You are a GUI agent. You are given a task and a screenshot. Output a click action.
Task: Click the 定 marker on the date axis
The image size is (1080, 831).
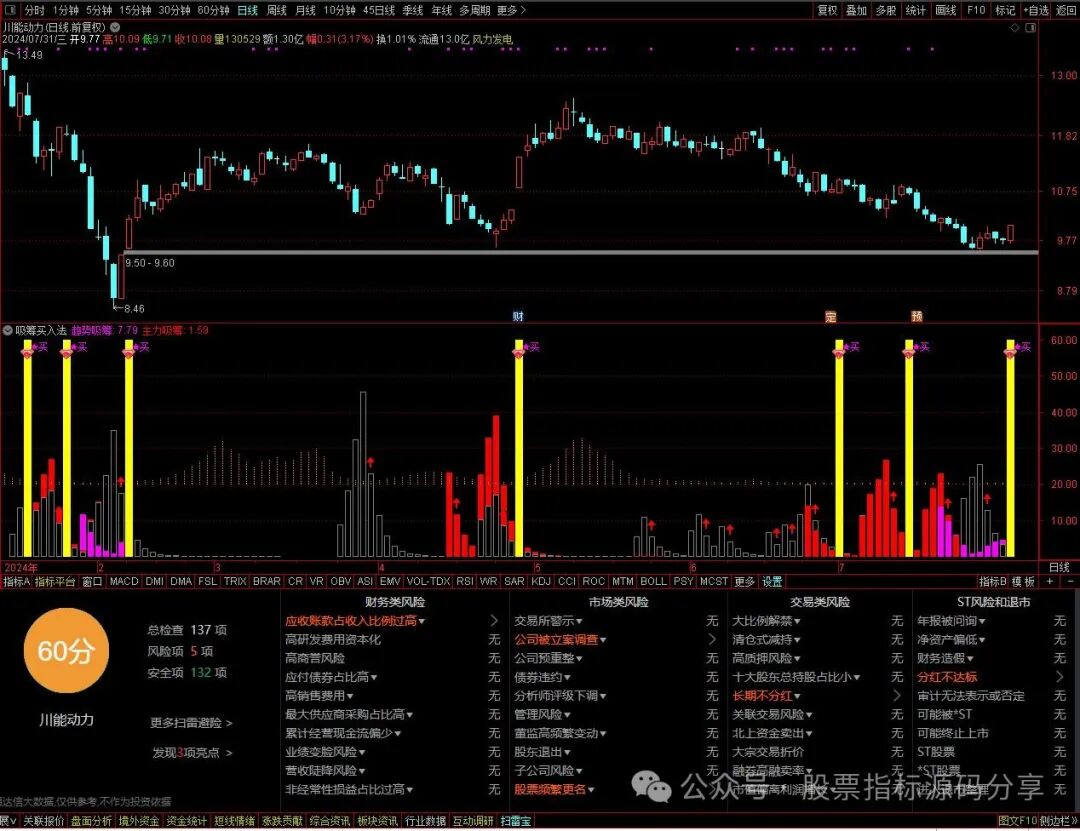click(x=831, y=316)
